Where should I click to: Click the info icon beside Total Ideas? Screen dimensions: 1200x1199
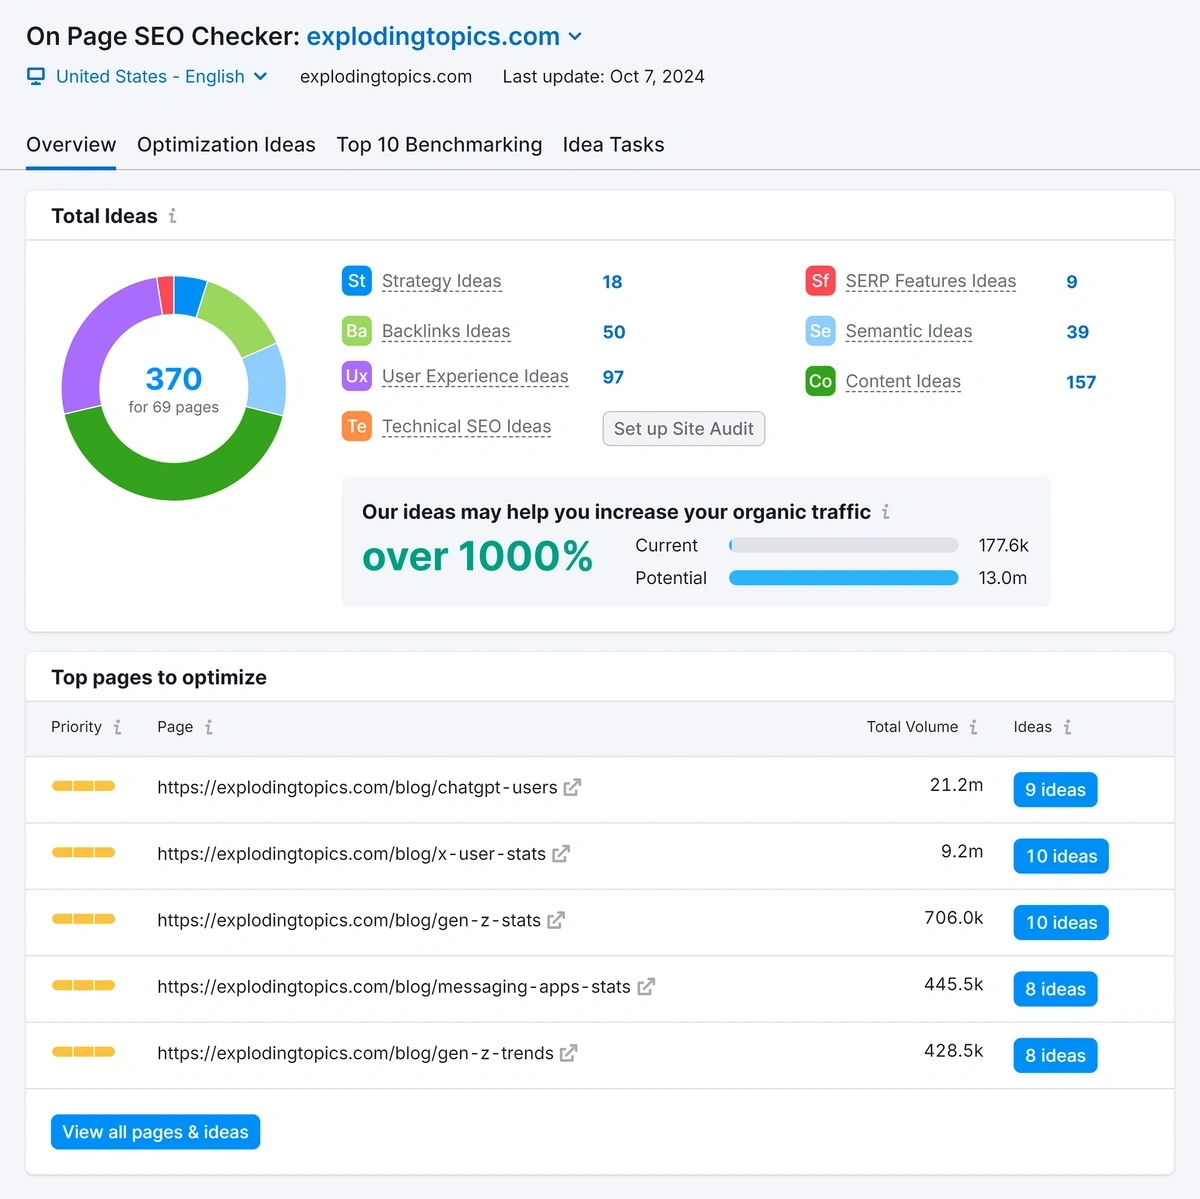173,216
